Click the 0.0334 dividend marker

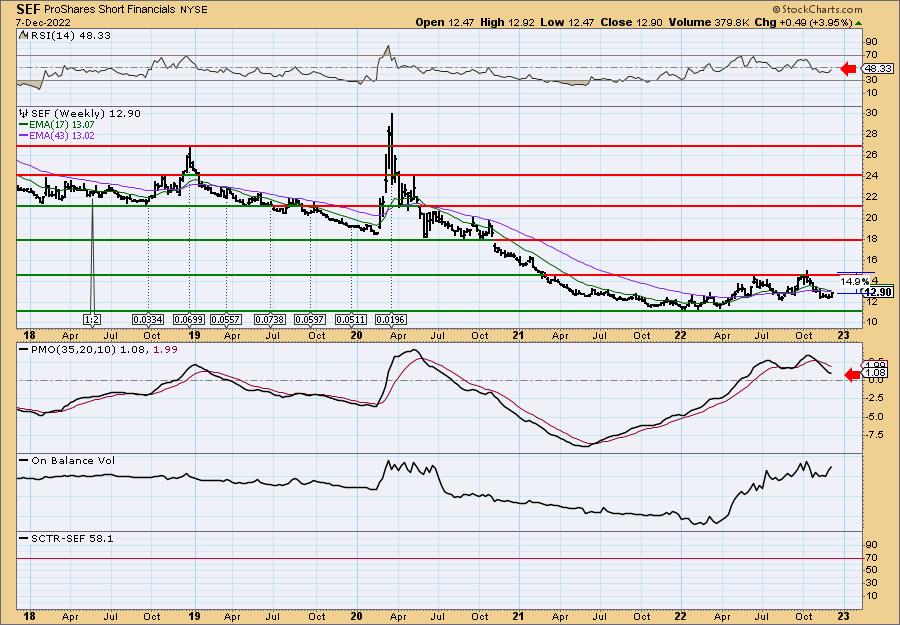tap(148, 319)
